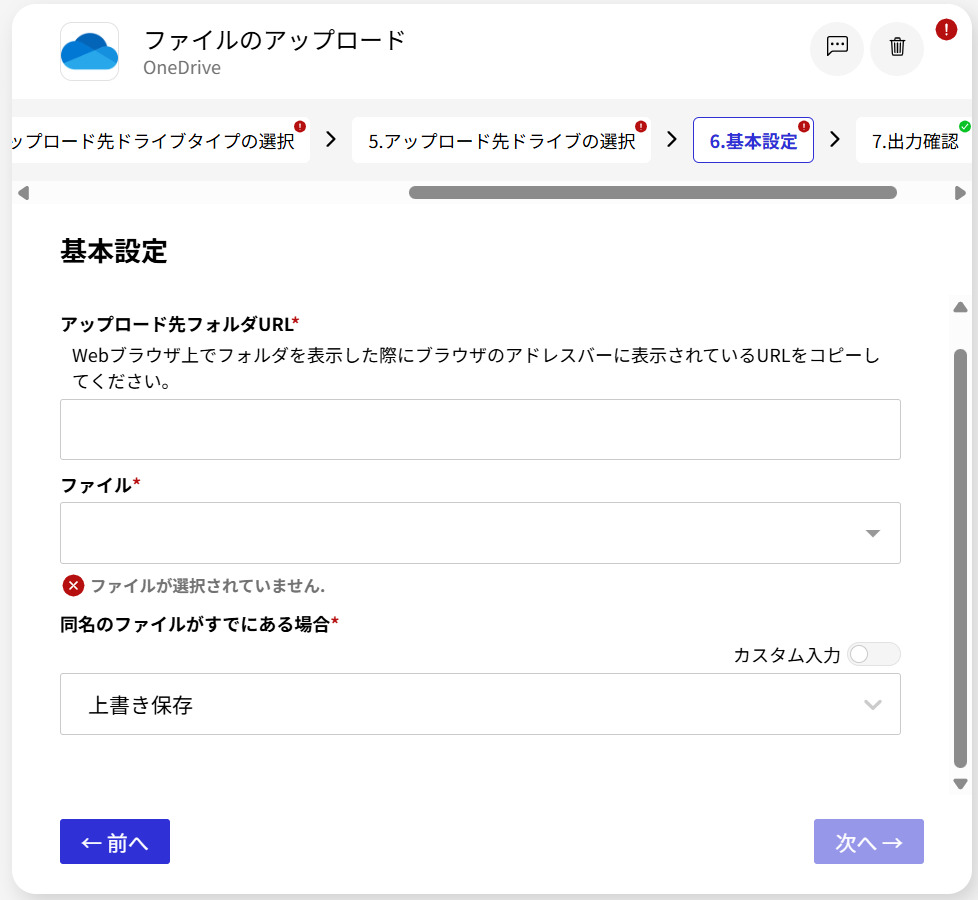Open the アップロード先ドライブタイプの選択 step
This screenshot has width=978, height=900.
(155, 141)
